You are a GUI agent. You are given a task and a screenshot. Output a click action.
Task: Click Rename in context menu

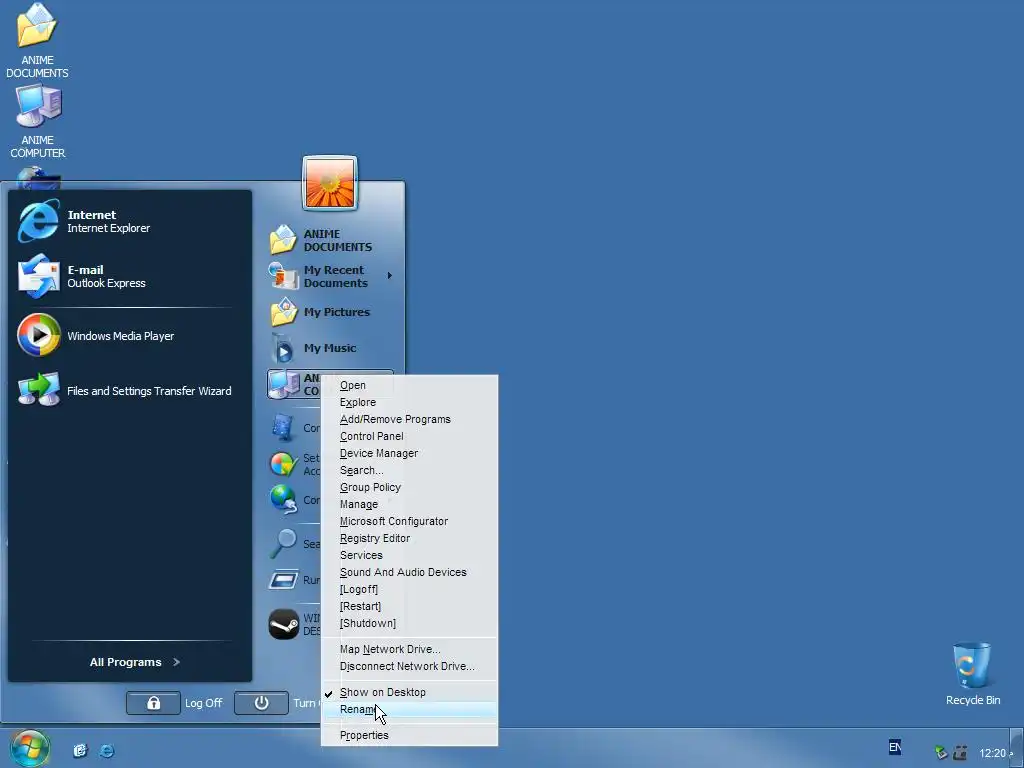(409, 709)
